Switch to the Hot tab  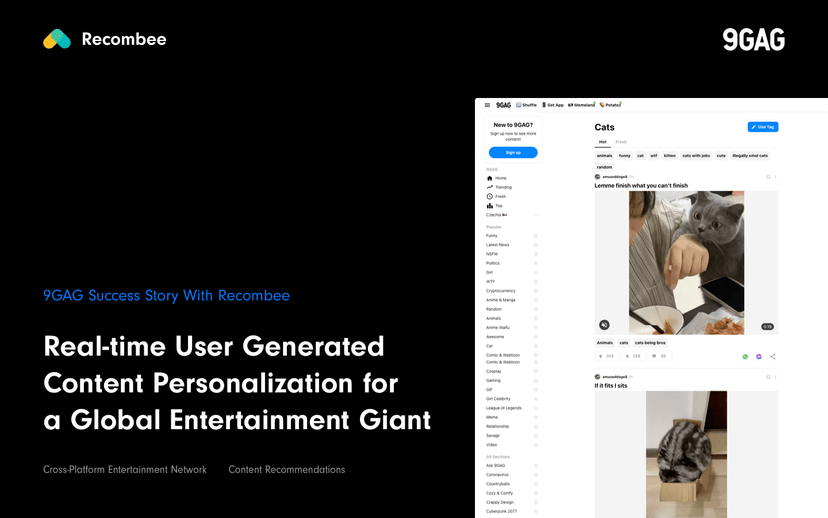pyautogui.click(x=602, y=142)
